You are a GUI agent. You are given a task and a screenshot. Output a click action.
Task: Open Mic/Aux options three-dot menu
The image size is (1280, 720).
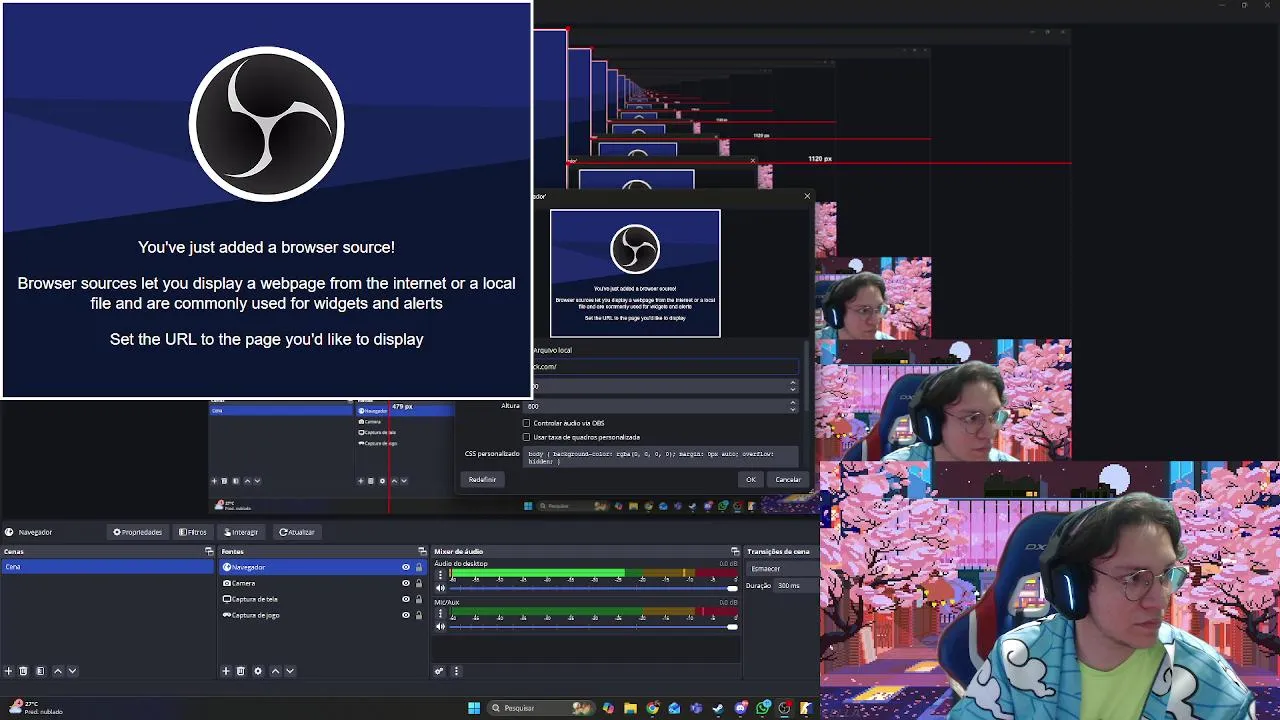440,614
